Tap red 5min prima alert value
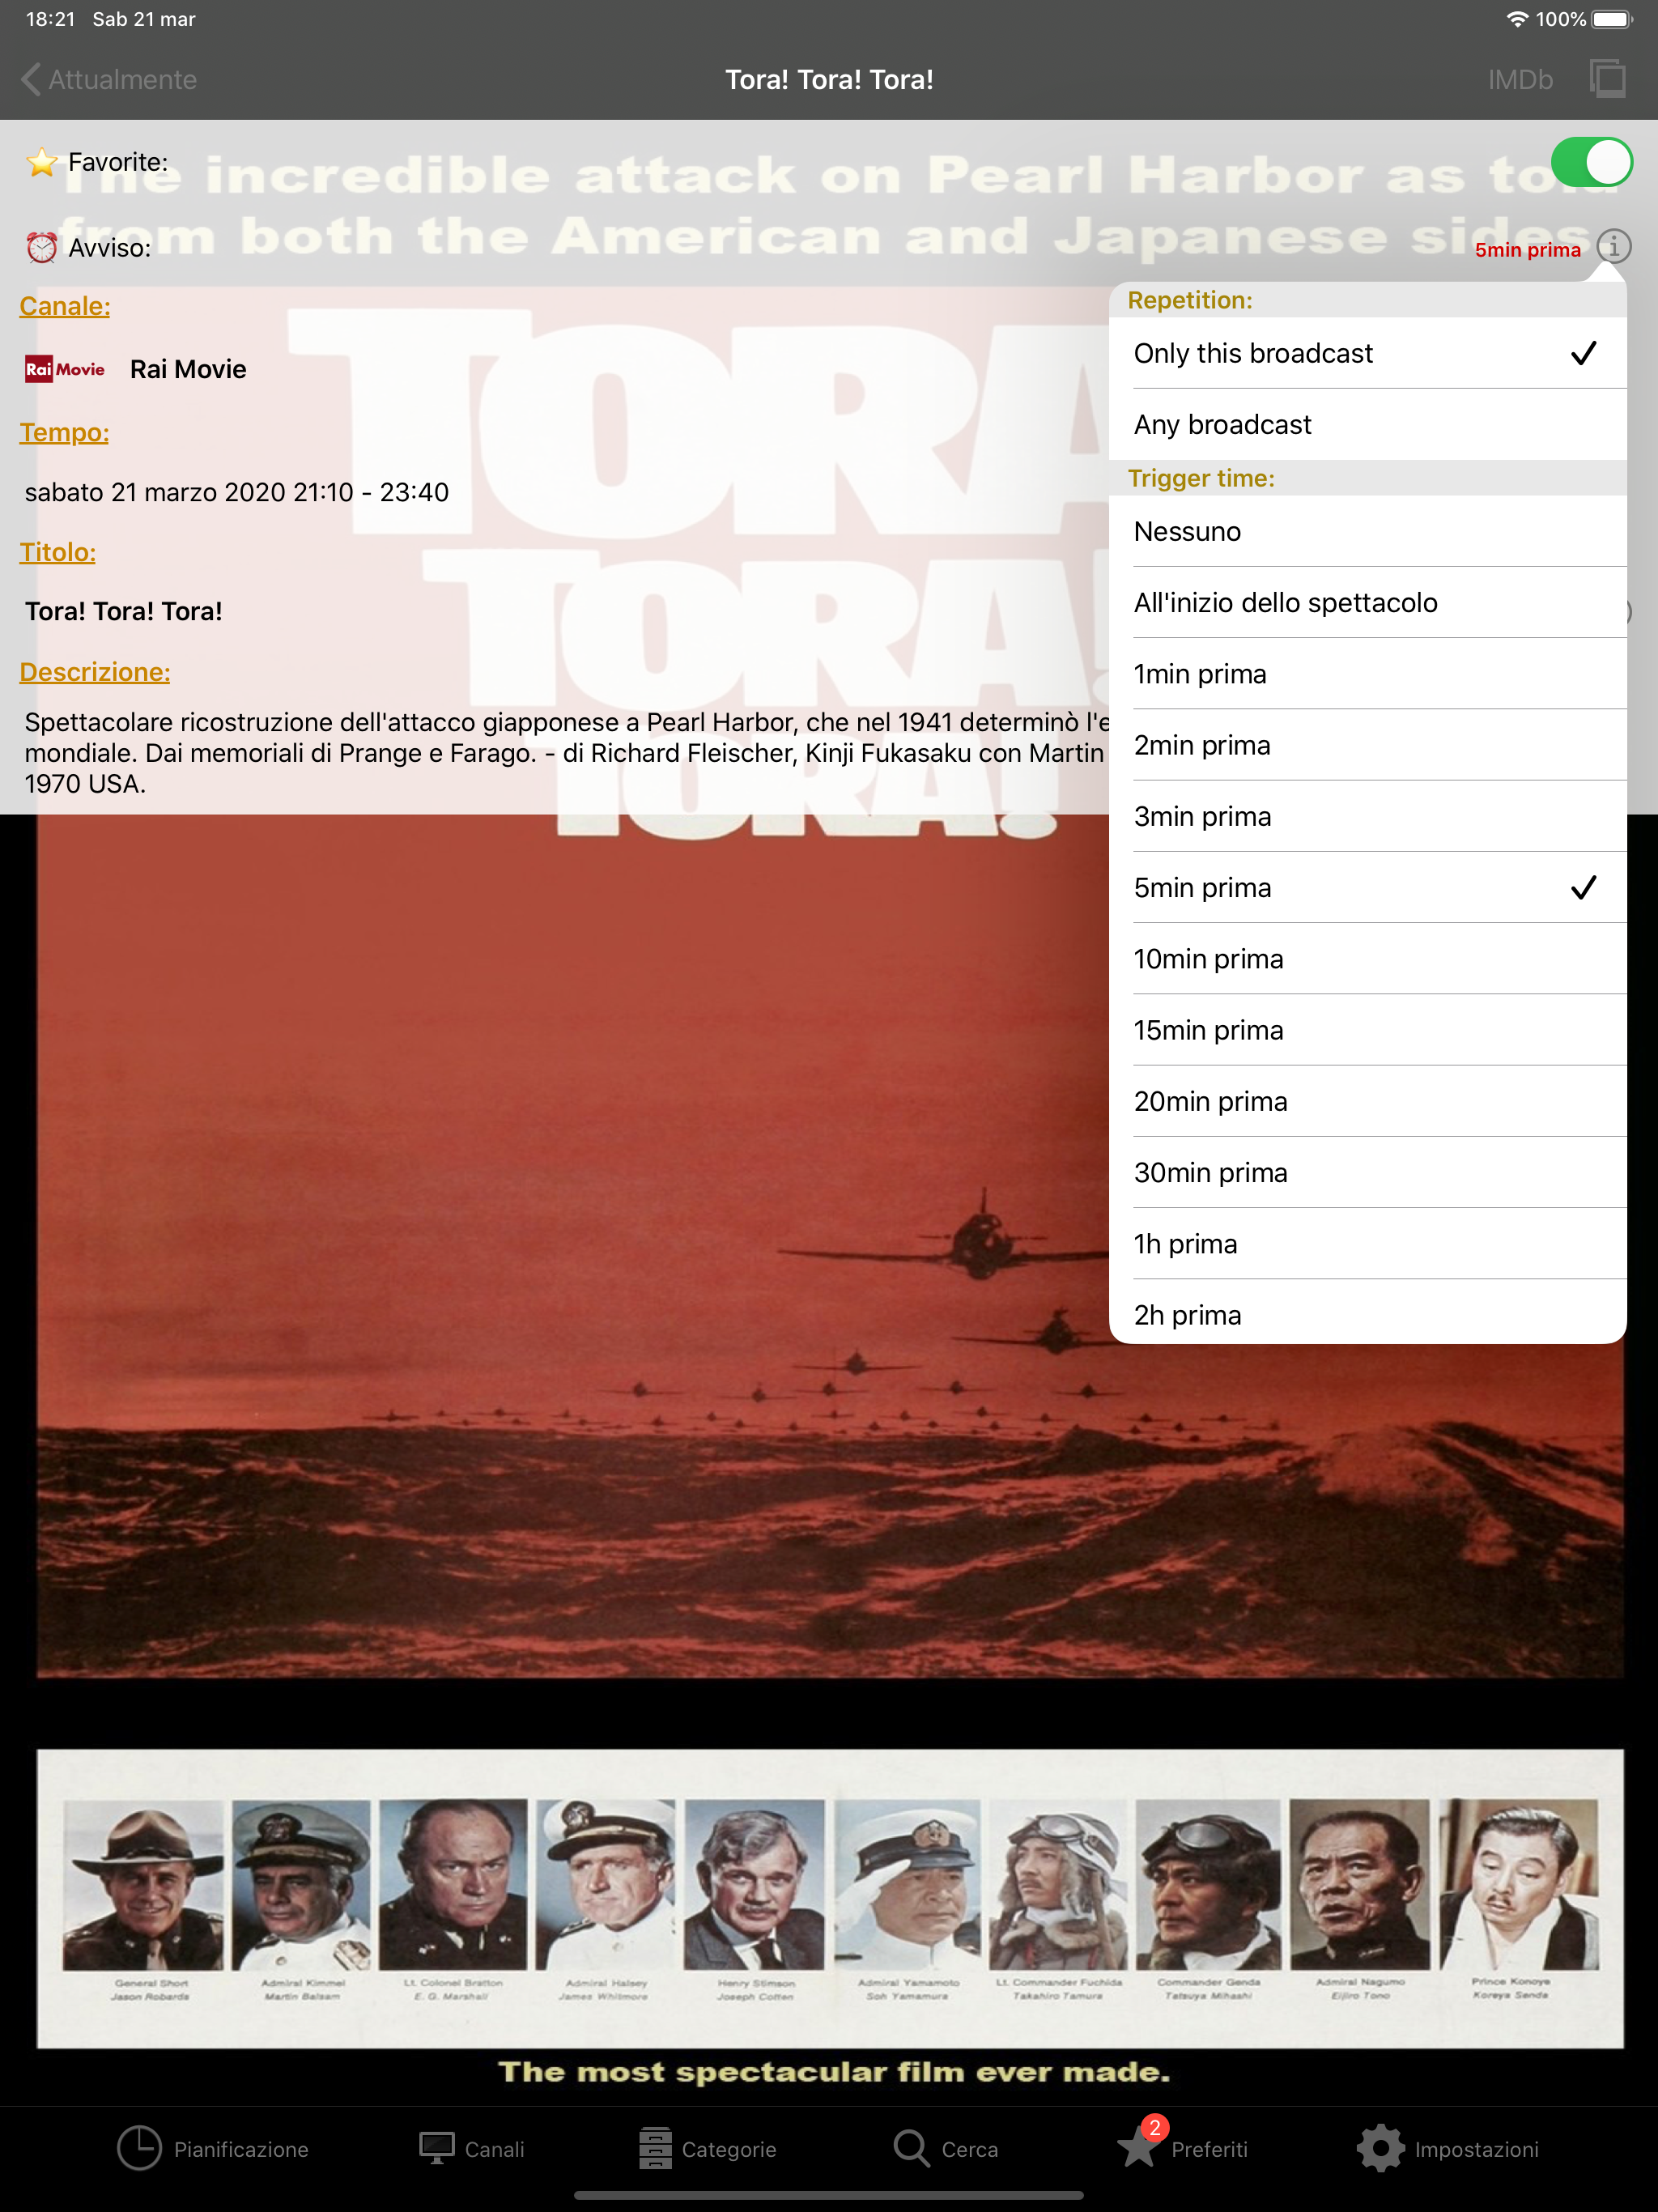This screenshot has width=1658, height=2212. 1527,250
